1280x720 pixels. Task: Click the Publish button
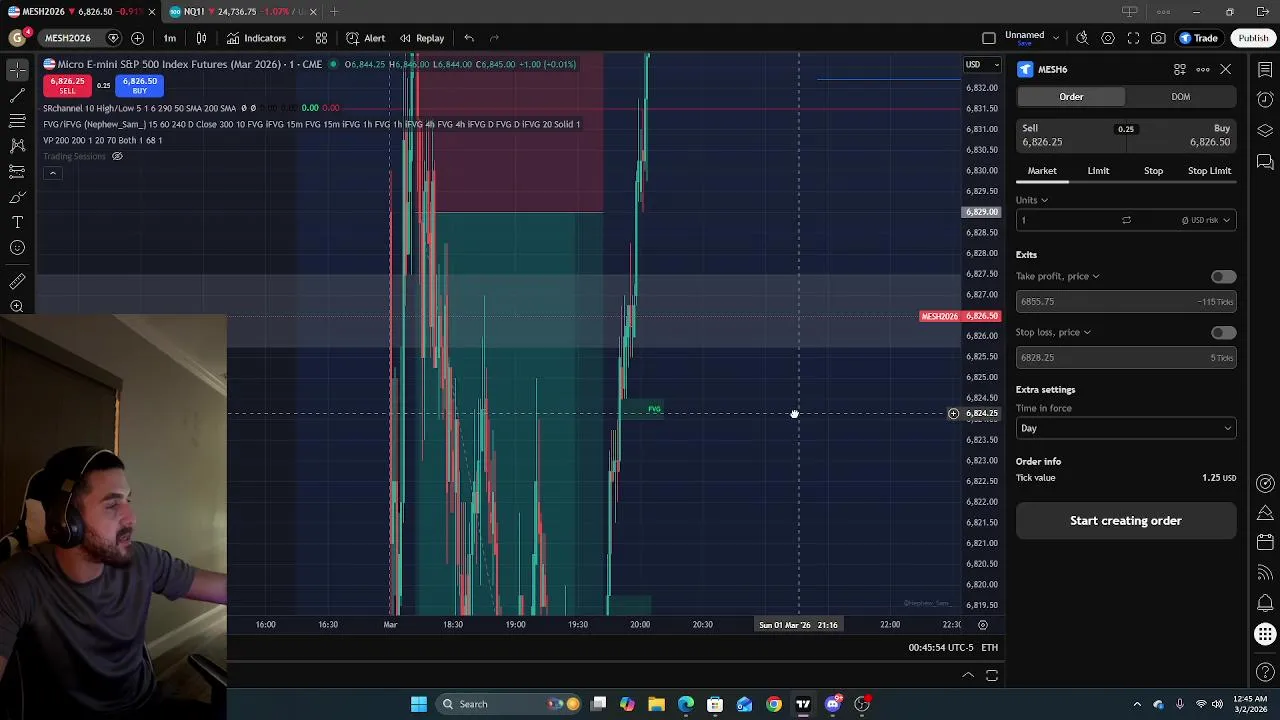tap(1253, 38)
